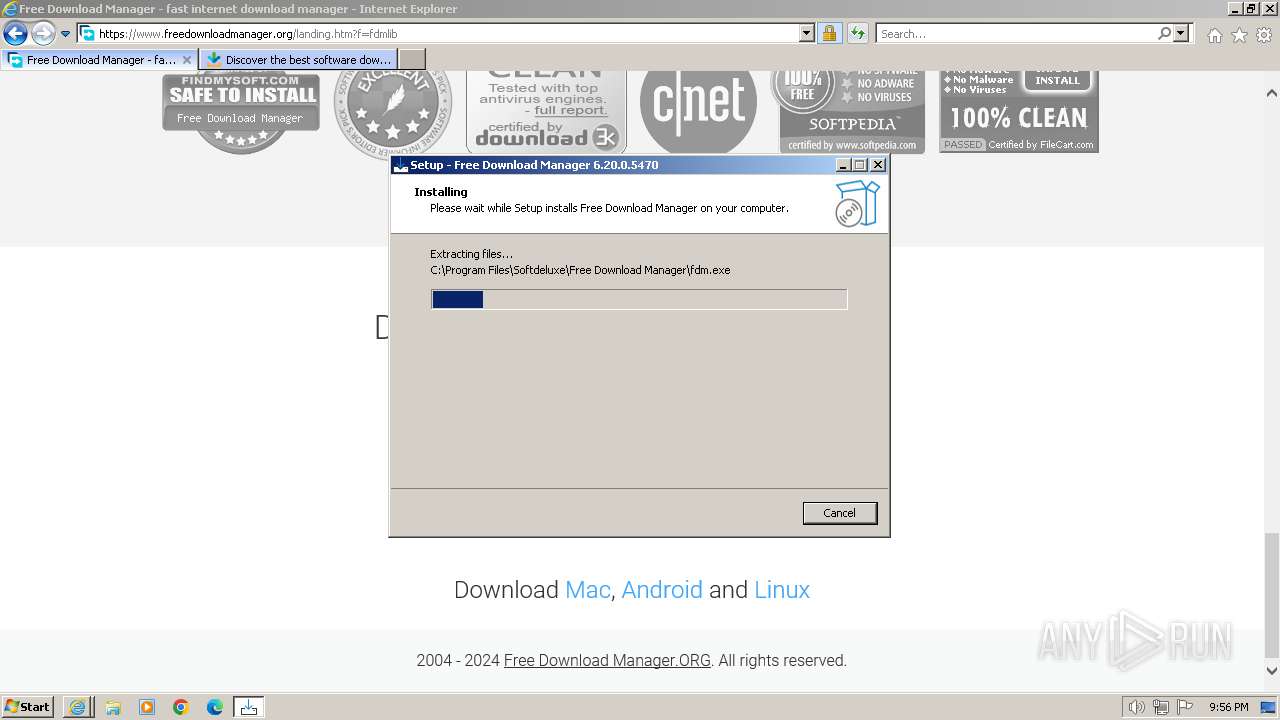Screen dimensions: 1280x720
Task: Click the Softpedia 100% Free badge
Action: coord(852,112)
